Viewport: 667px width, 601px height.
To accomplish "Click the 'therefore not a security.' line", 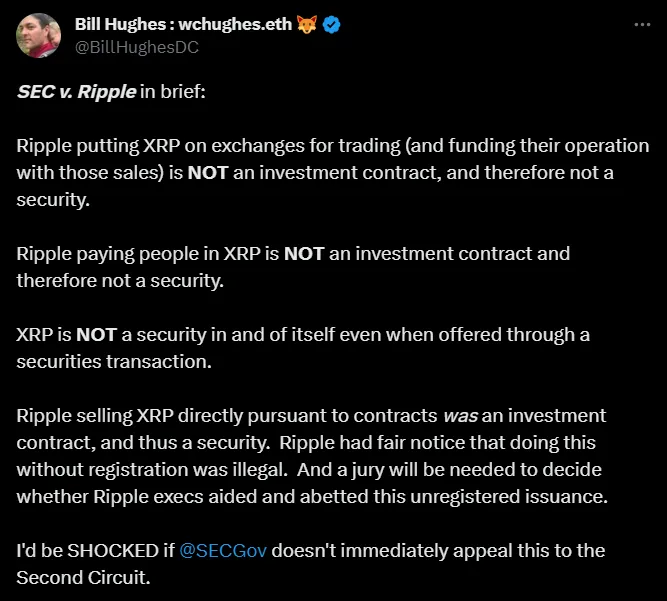I will [x=120, y=281].
